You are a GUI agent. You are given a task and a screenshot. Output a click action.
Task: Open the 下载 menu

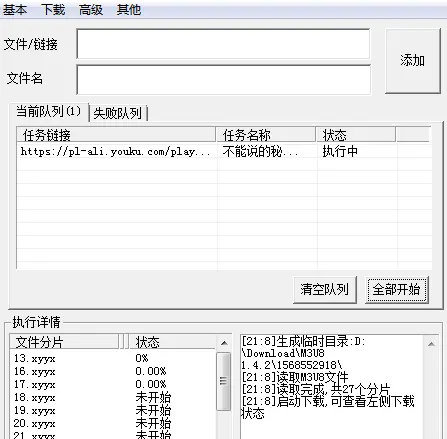[53, 10]
